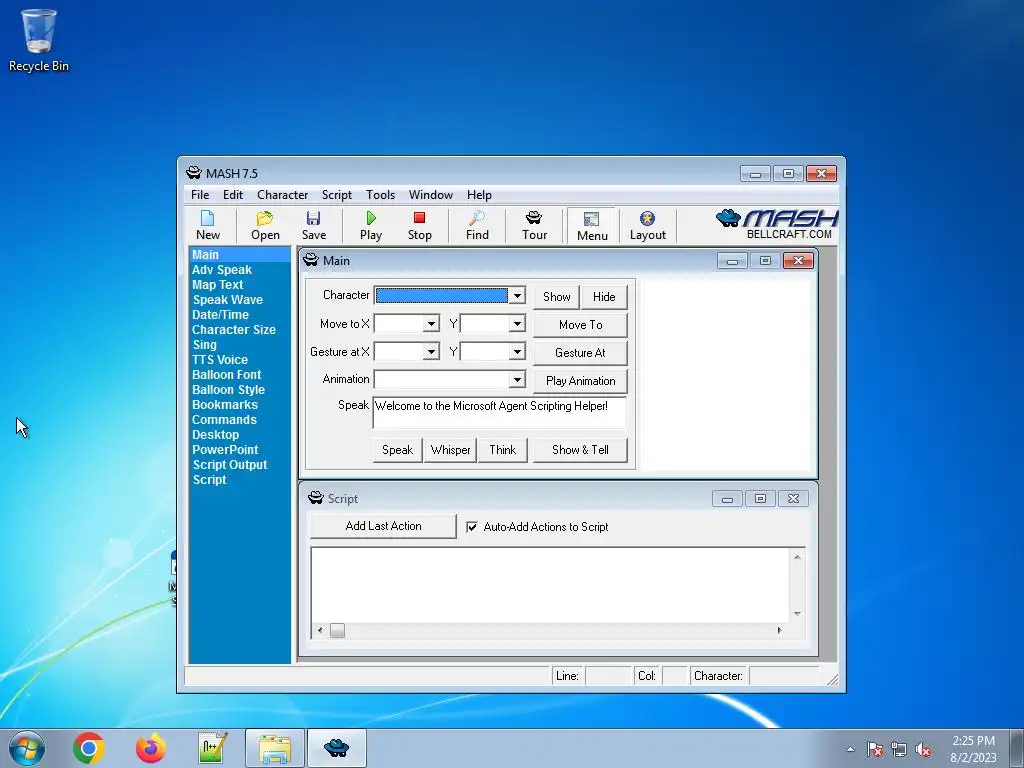Open the Move to X dropdown
This screenshot has height=768, width=1024.
[x=431, y=323]
